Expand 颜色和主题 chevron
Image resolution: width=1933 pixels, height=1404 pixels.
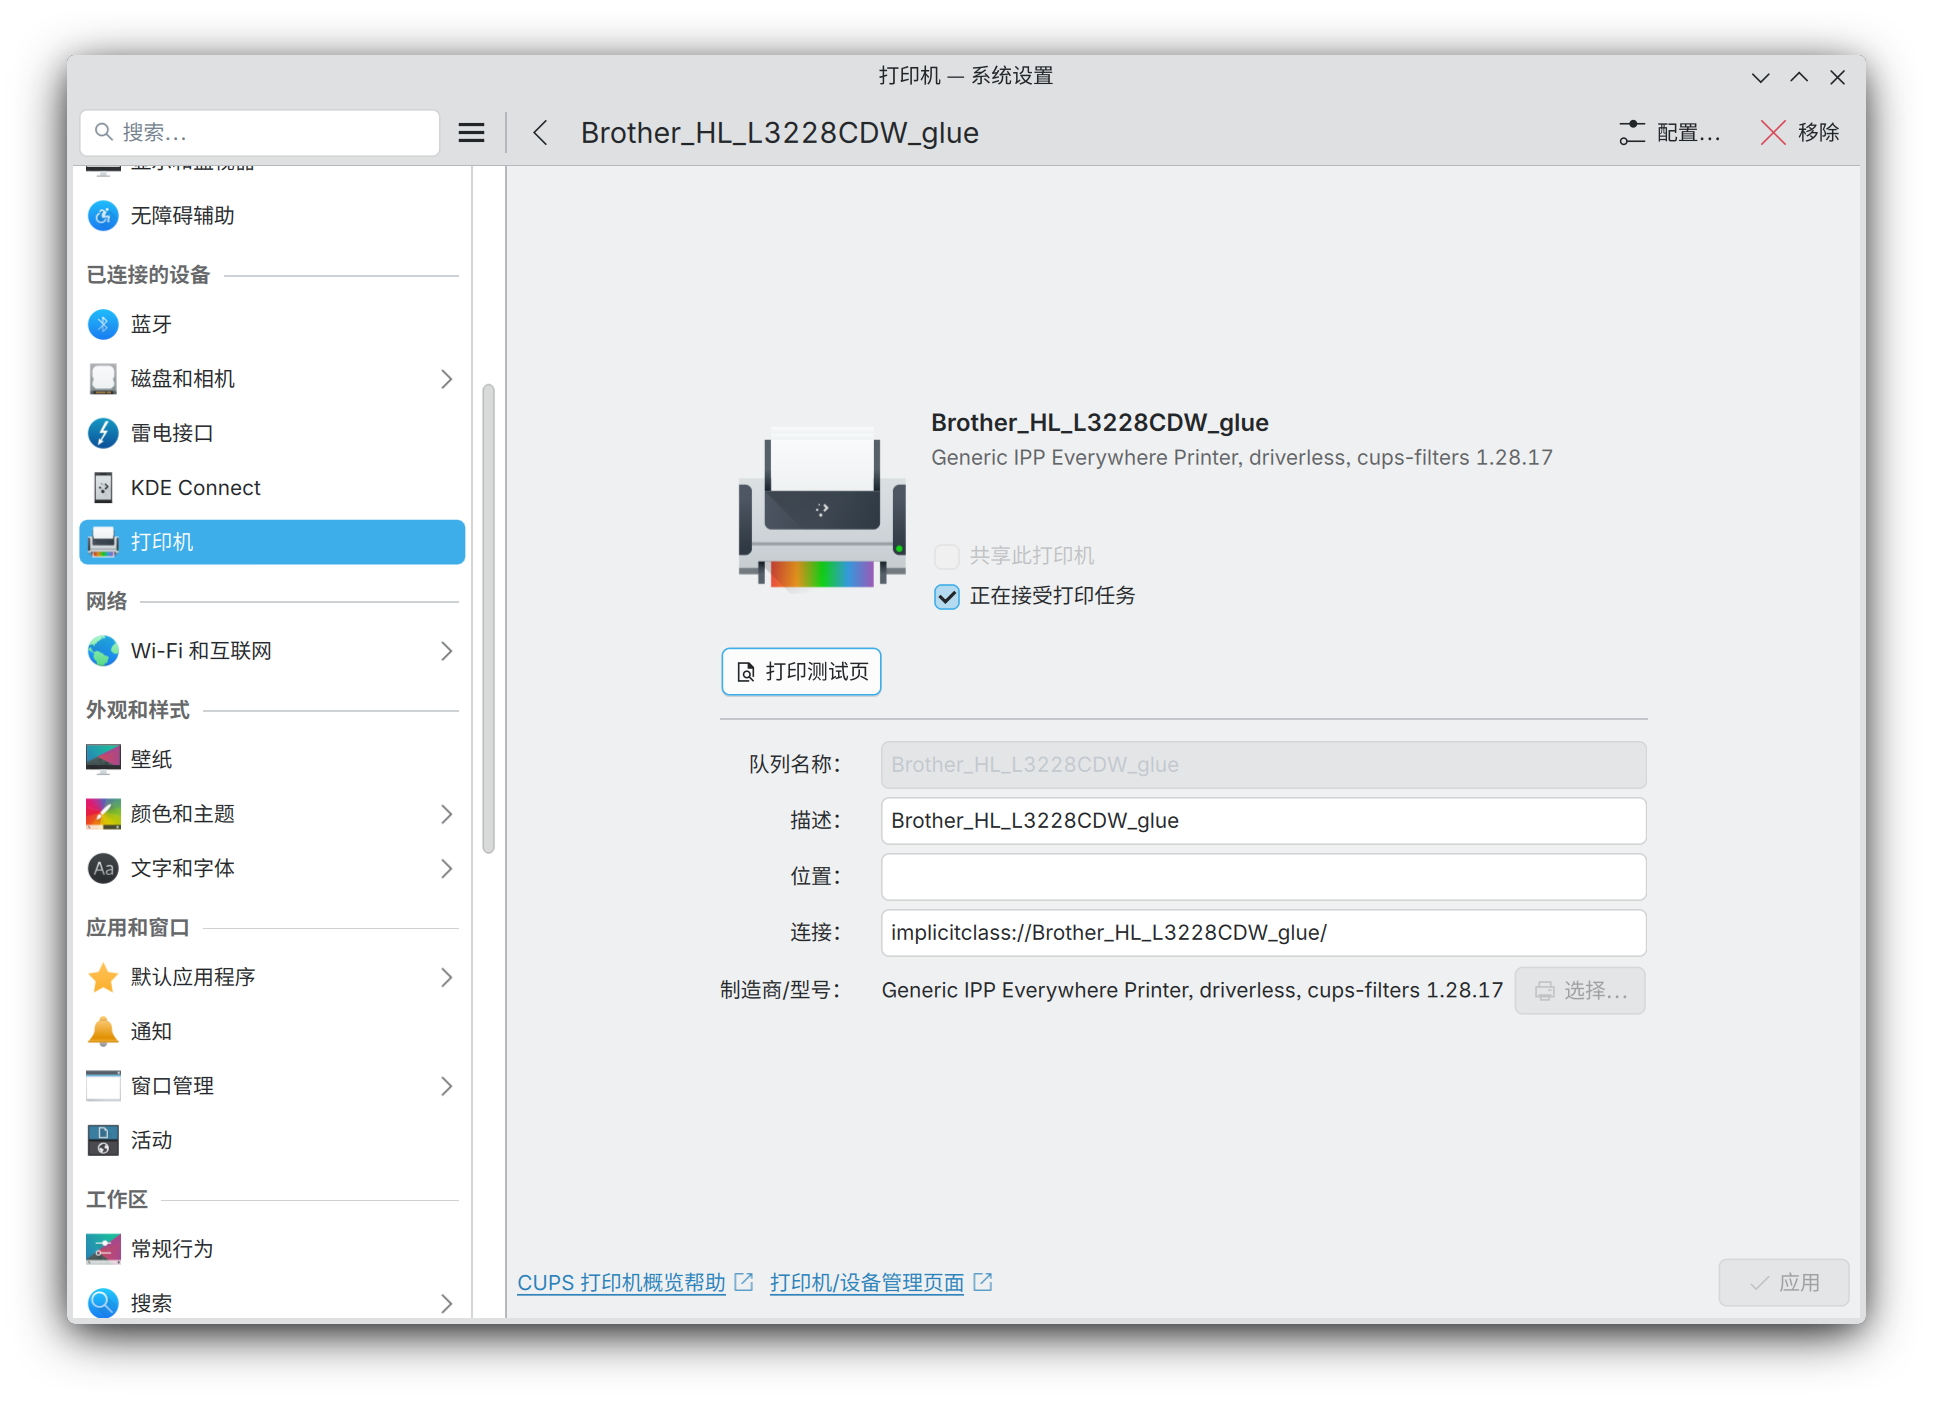447,814
